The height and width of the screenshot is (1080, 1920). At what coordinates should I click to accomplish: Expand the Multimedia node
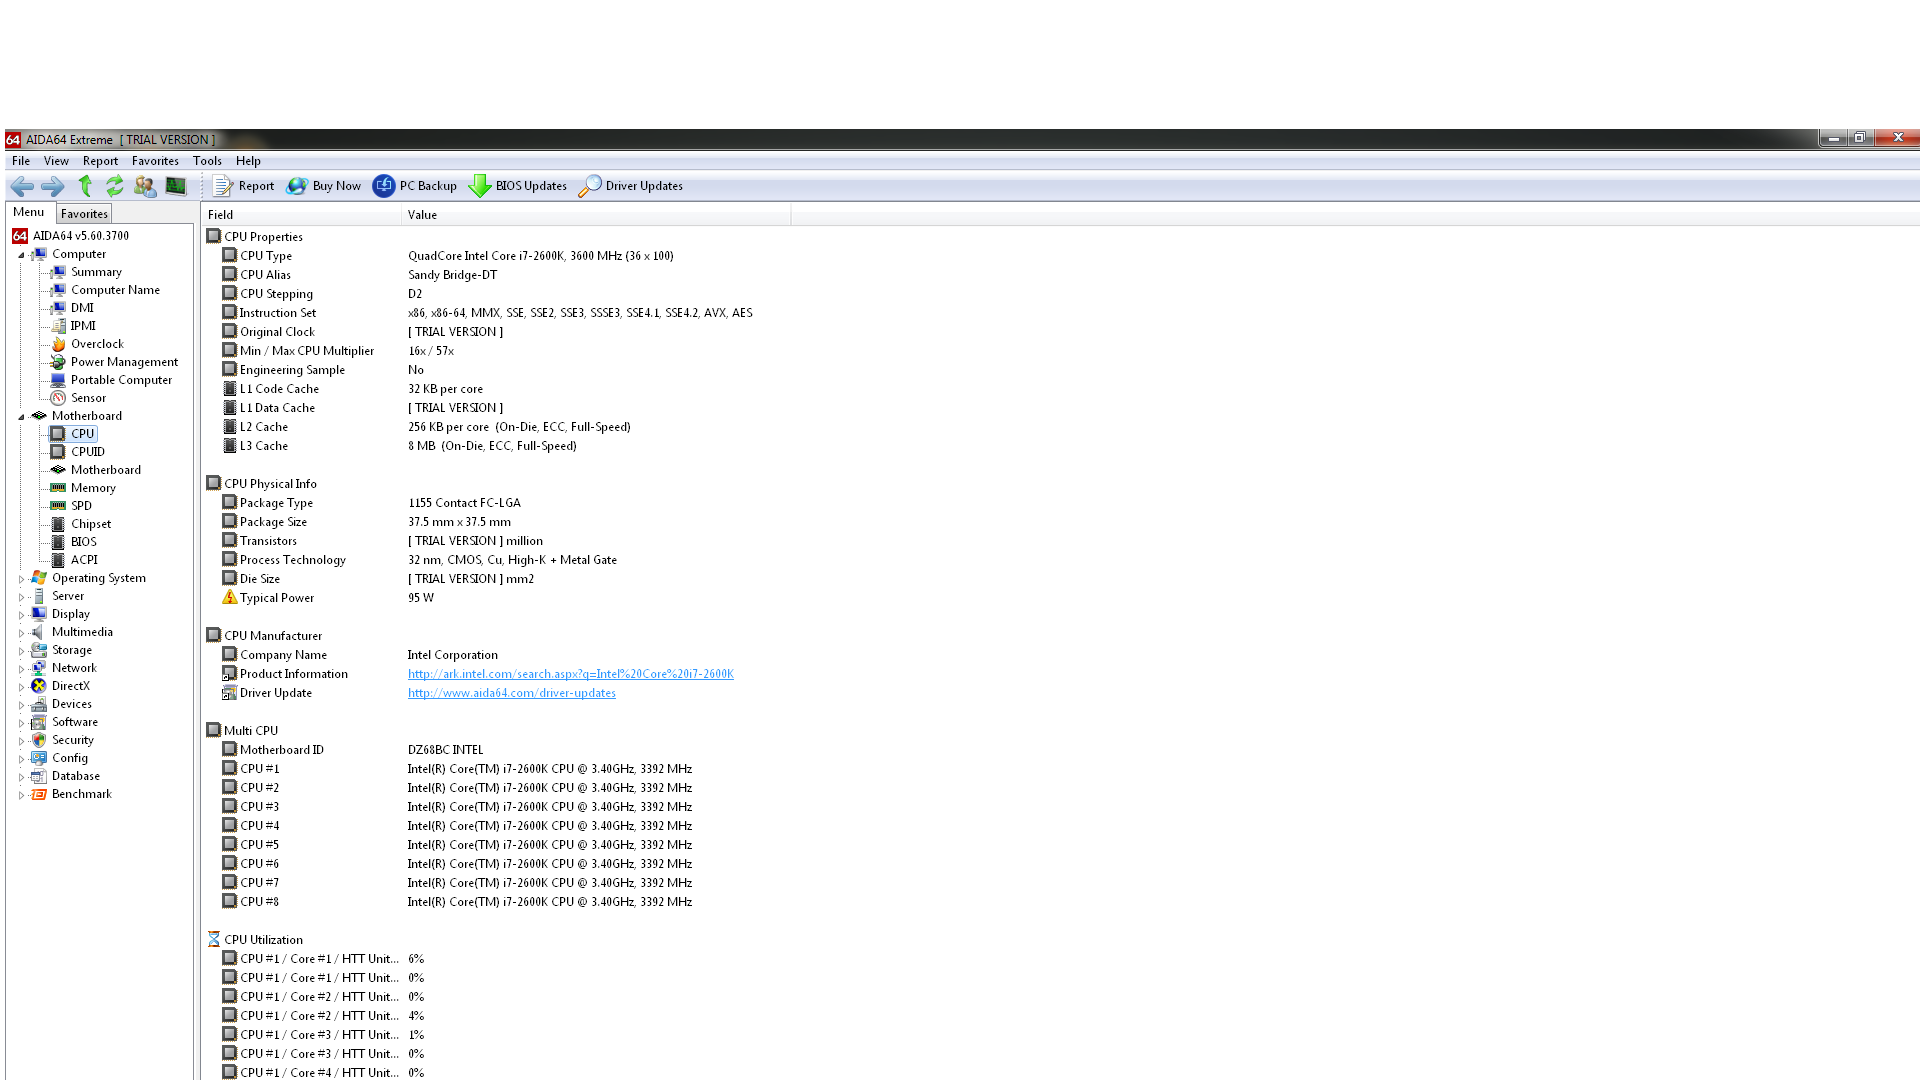pyautogui.click(x=21, y=633)
